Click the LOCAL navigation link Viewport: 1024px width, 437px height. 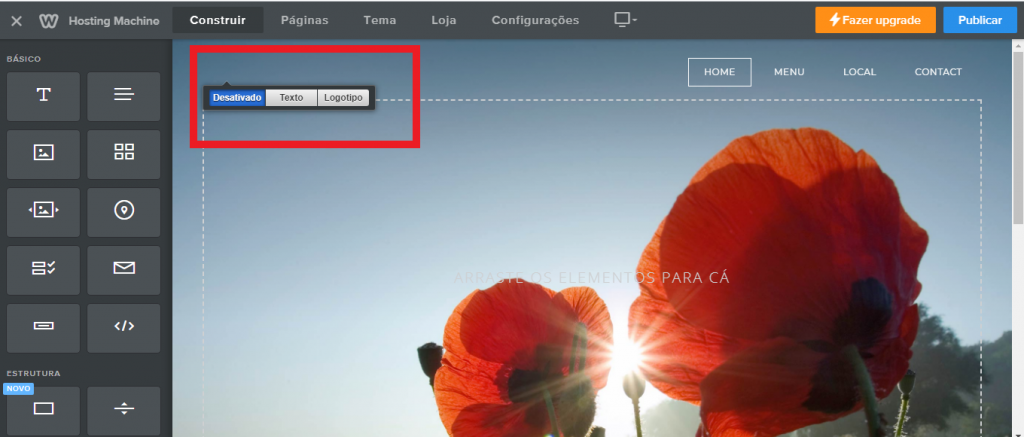click(x=859, y=73)
